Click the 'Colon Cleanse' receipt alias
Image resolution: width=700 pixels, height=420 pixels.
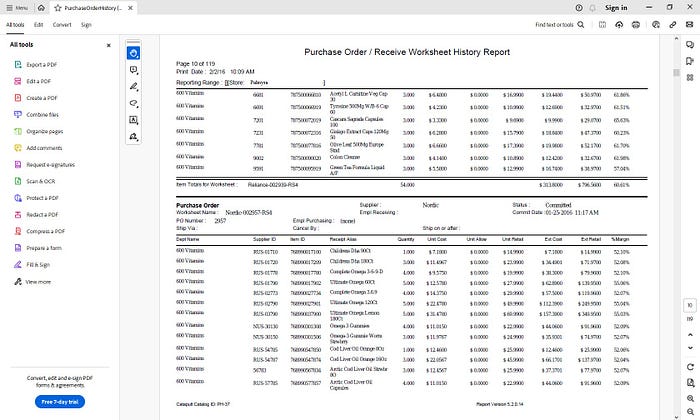coord(345,157)
